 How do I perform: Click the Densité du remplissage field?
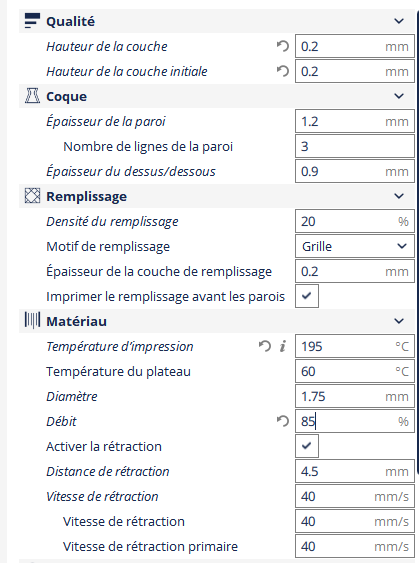point(355,221)
